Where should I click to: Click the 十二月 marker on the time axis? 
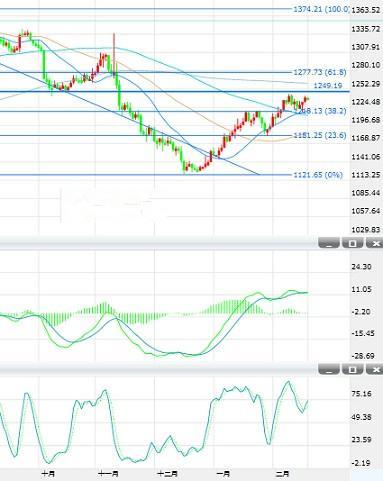pos(168,473)
